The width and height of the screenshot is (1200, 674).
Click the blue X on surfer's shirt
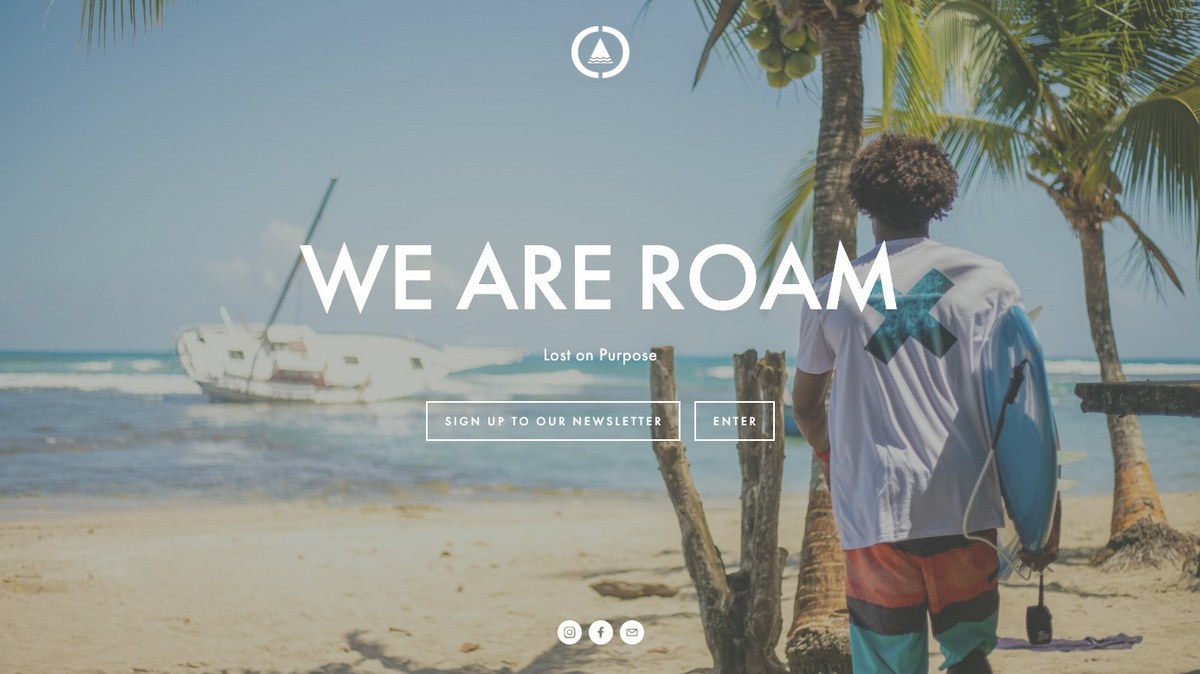pyautogui.click(x=910, y=316)
